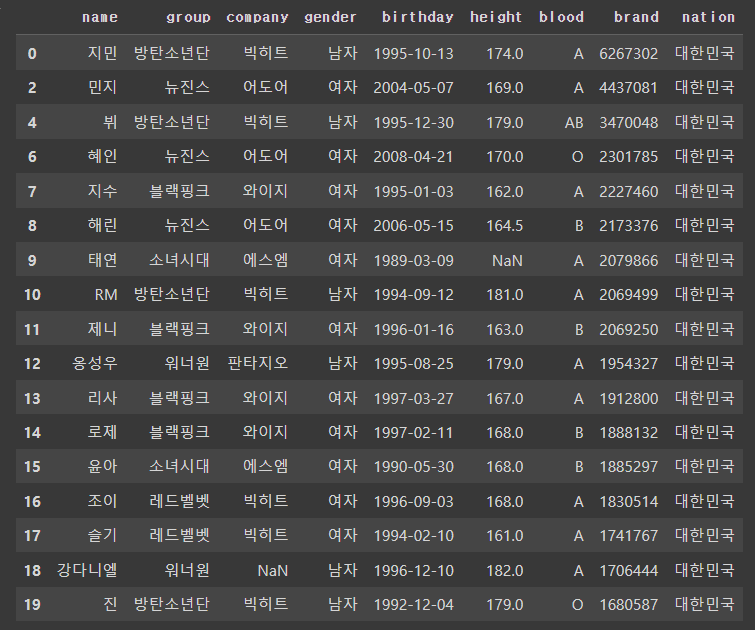This screenshot has height=630, width=755.
Task: Click birthday value 1989-03-09
Action: 414,261
